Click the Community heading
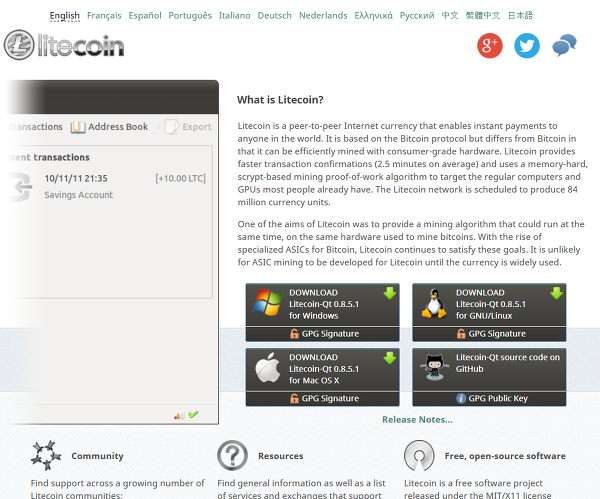Screen dimensions: 600x499 [97, 456]
